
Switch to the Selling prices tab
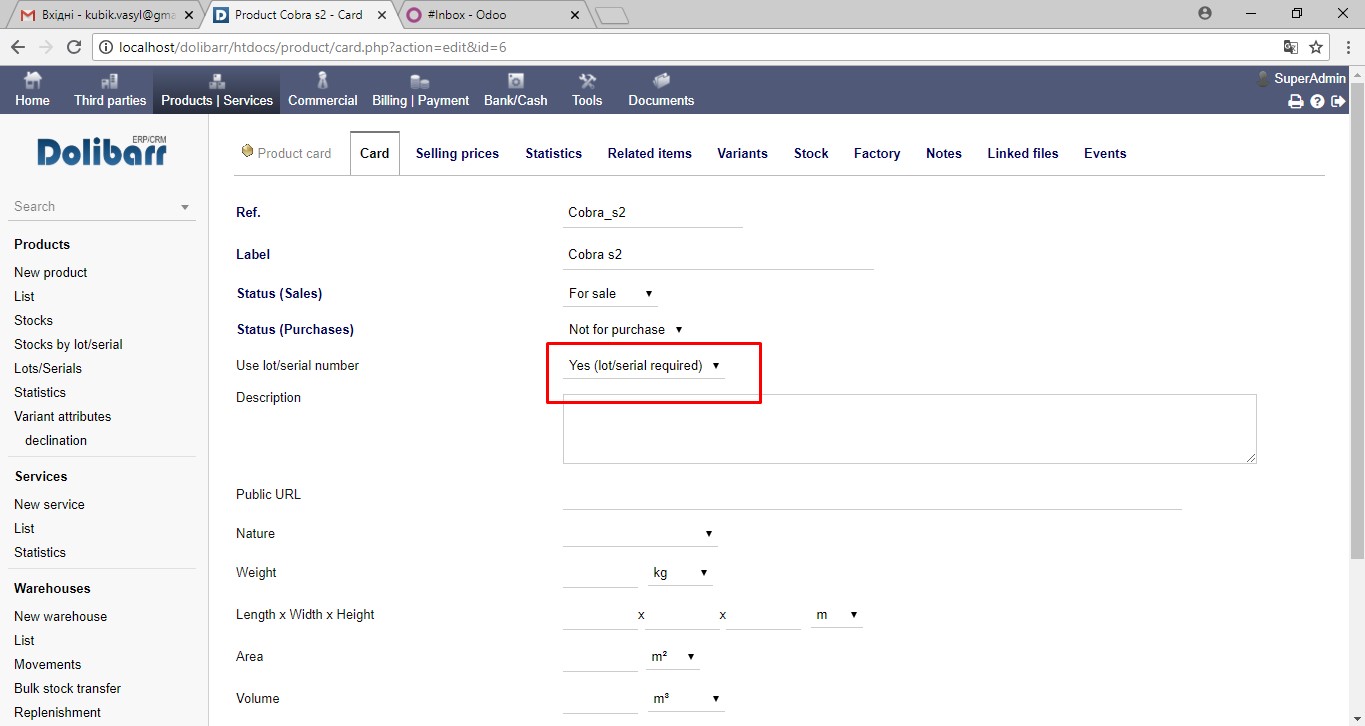click(457, 153)
